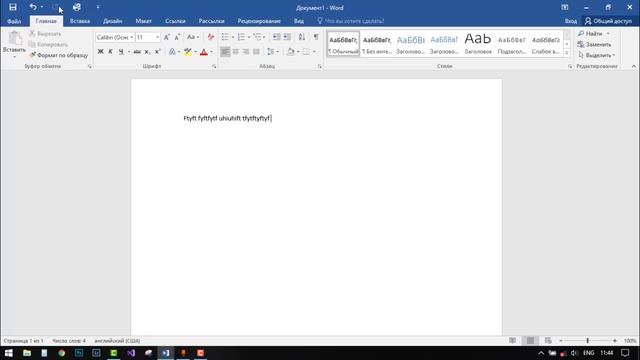Click the Вход sign-in link
Image resolution: width=640 pixels, height=360 pixels.
coord(571,21)
